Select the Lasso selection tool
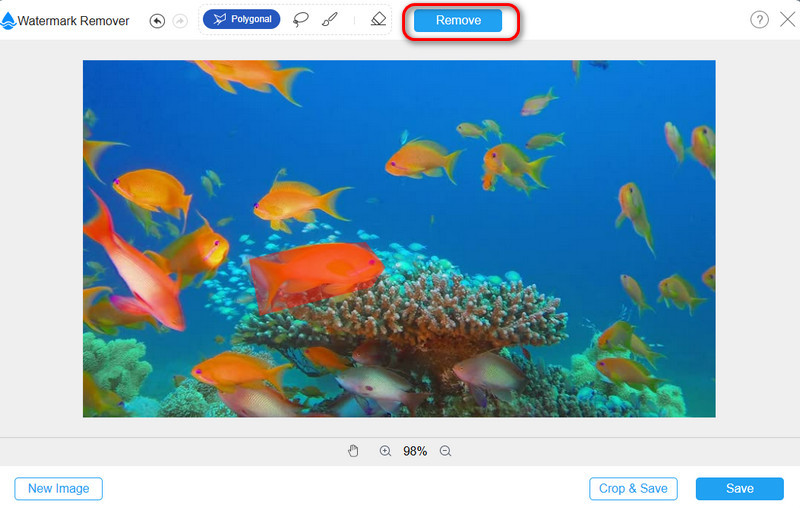 301,20
